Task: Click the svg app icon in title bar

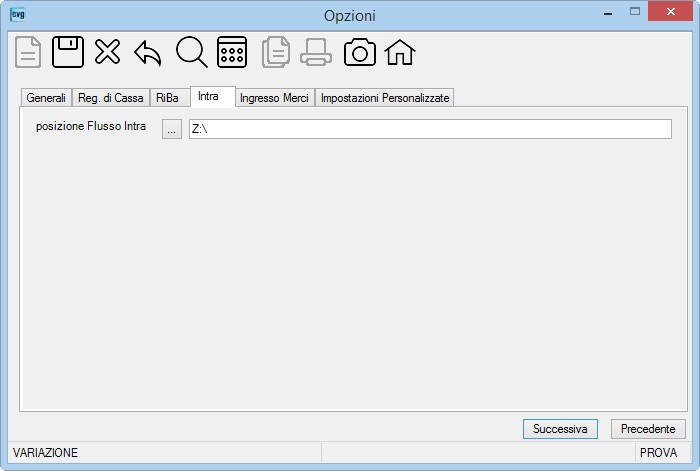Action: point(17,14)
